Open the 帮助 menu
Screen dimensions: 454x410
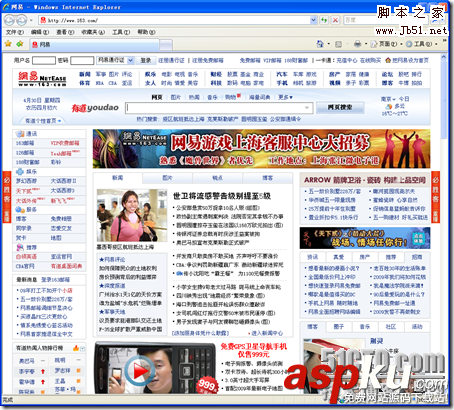pyautogui.click(x=146, y=32)
